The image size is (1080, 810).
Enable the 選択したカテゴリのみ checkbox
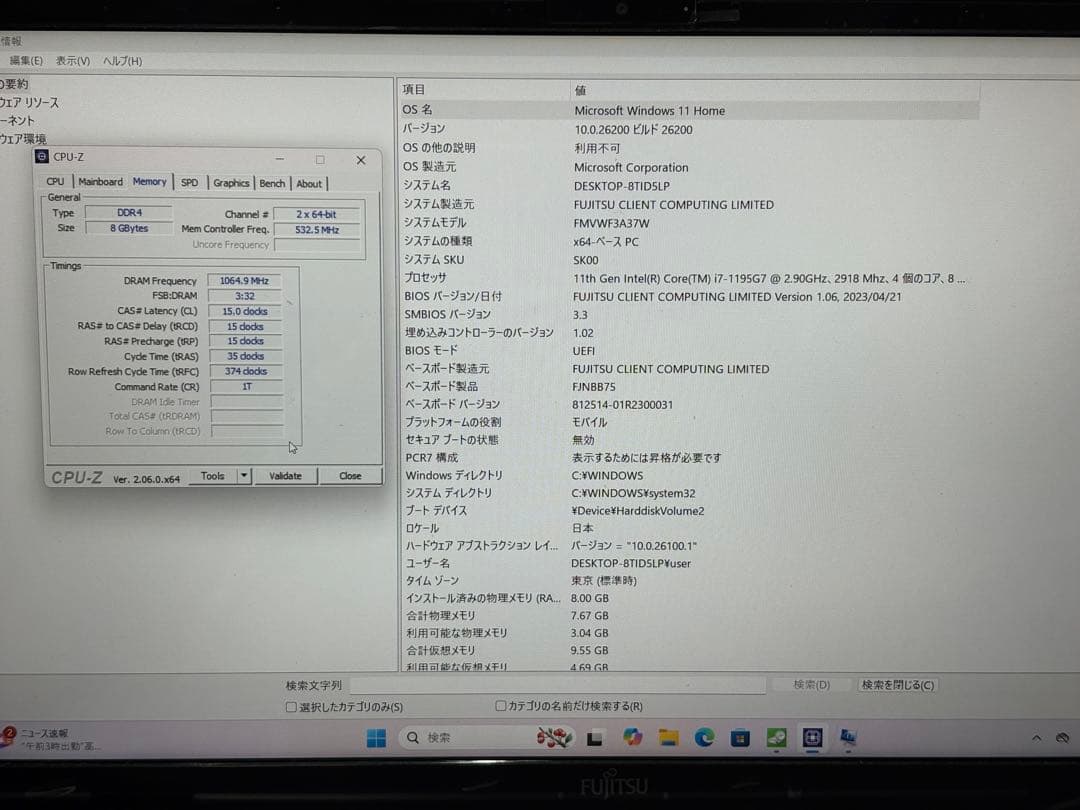pyautogui.click(x=290, y=706)
